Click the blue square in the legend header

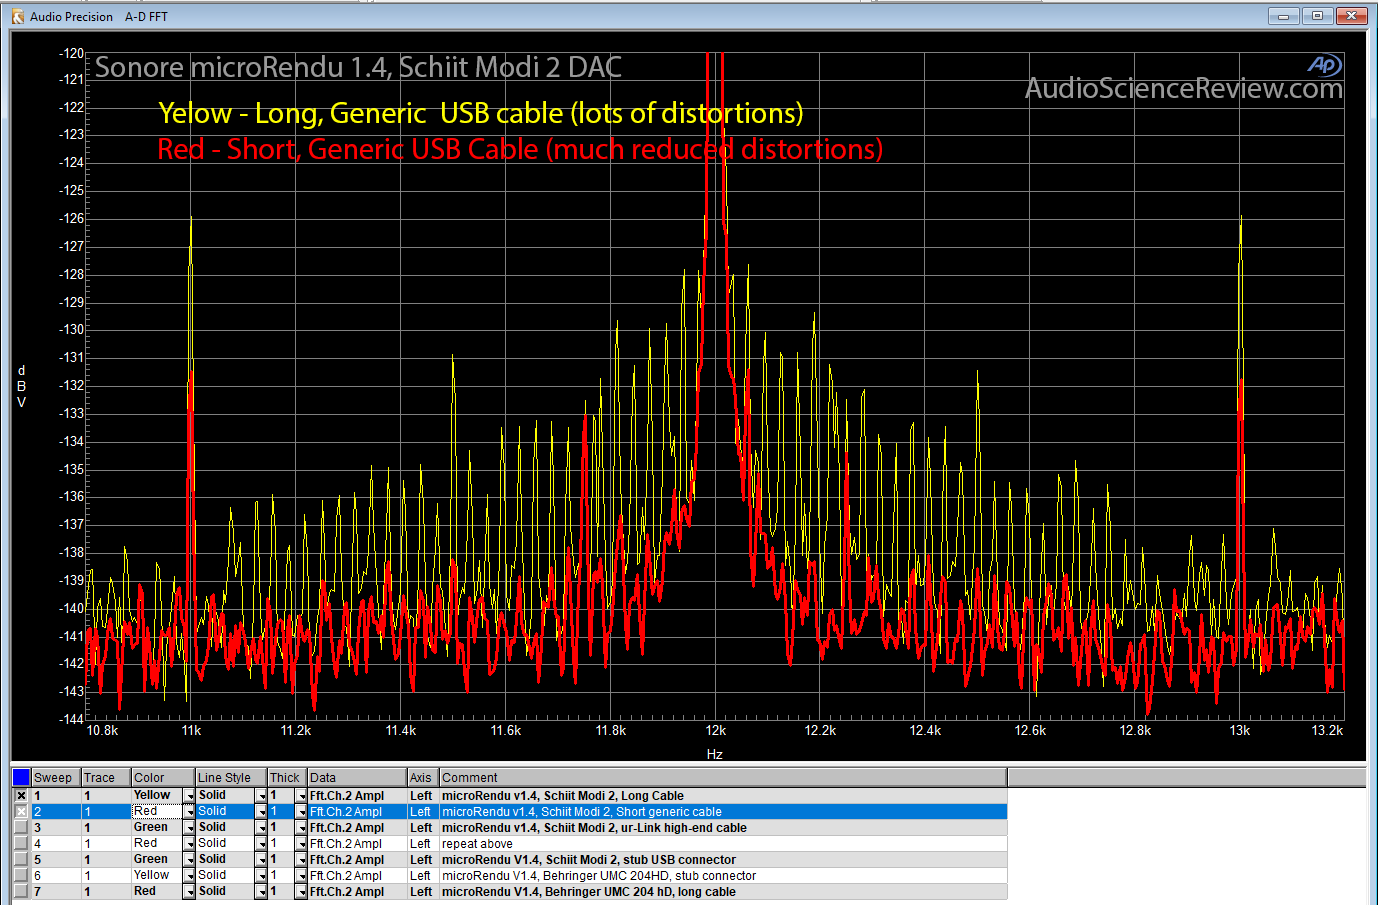point(21,777)
